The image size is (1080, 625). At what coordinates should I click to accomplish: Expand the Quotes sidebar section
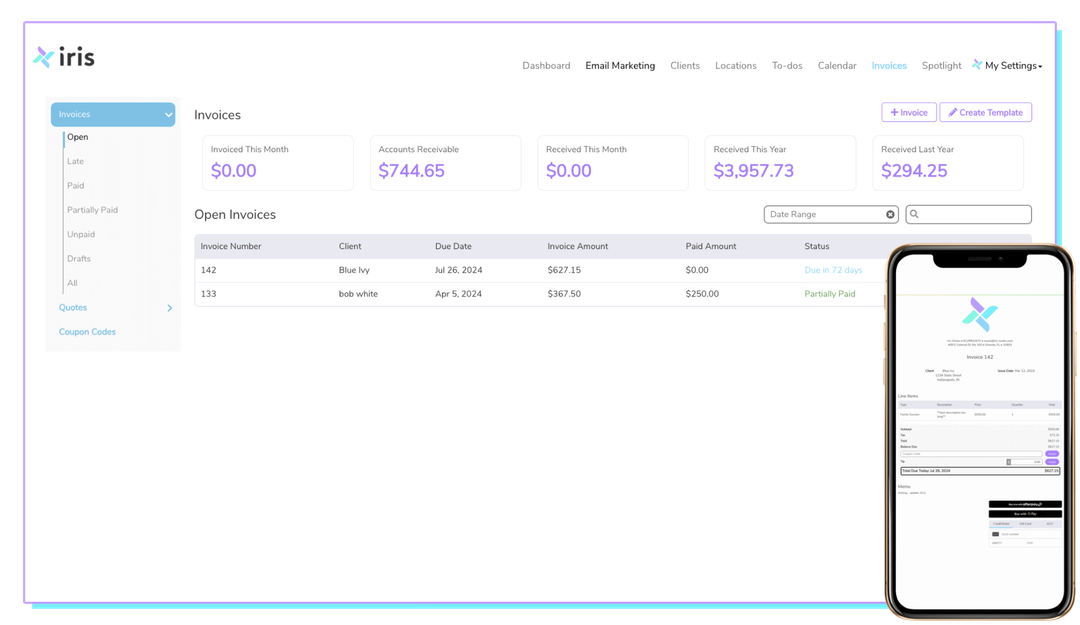[x=169, y=308]
